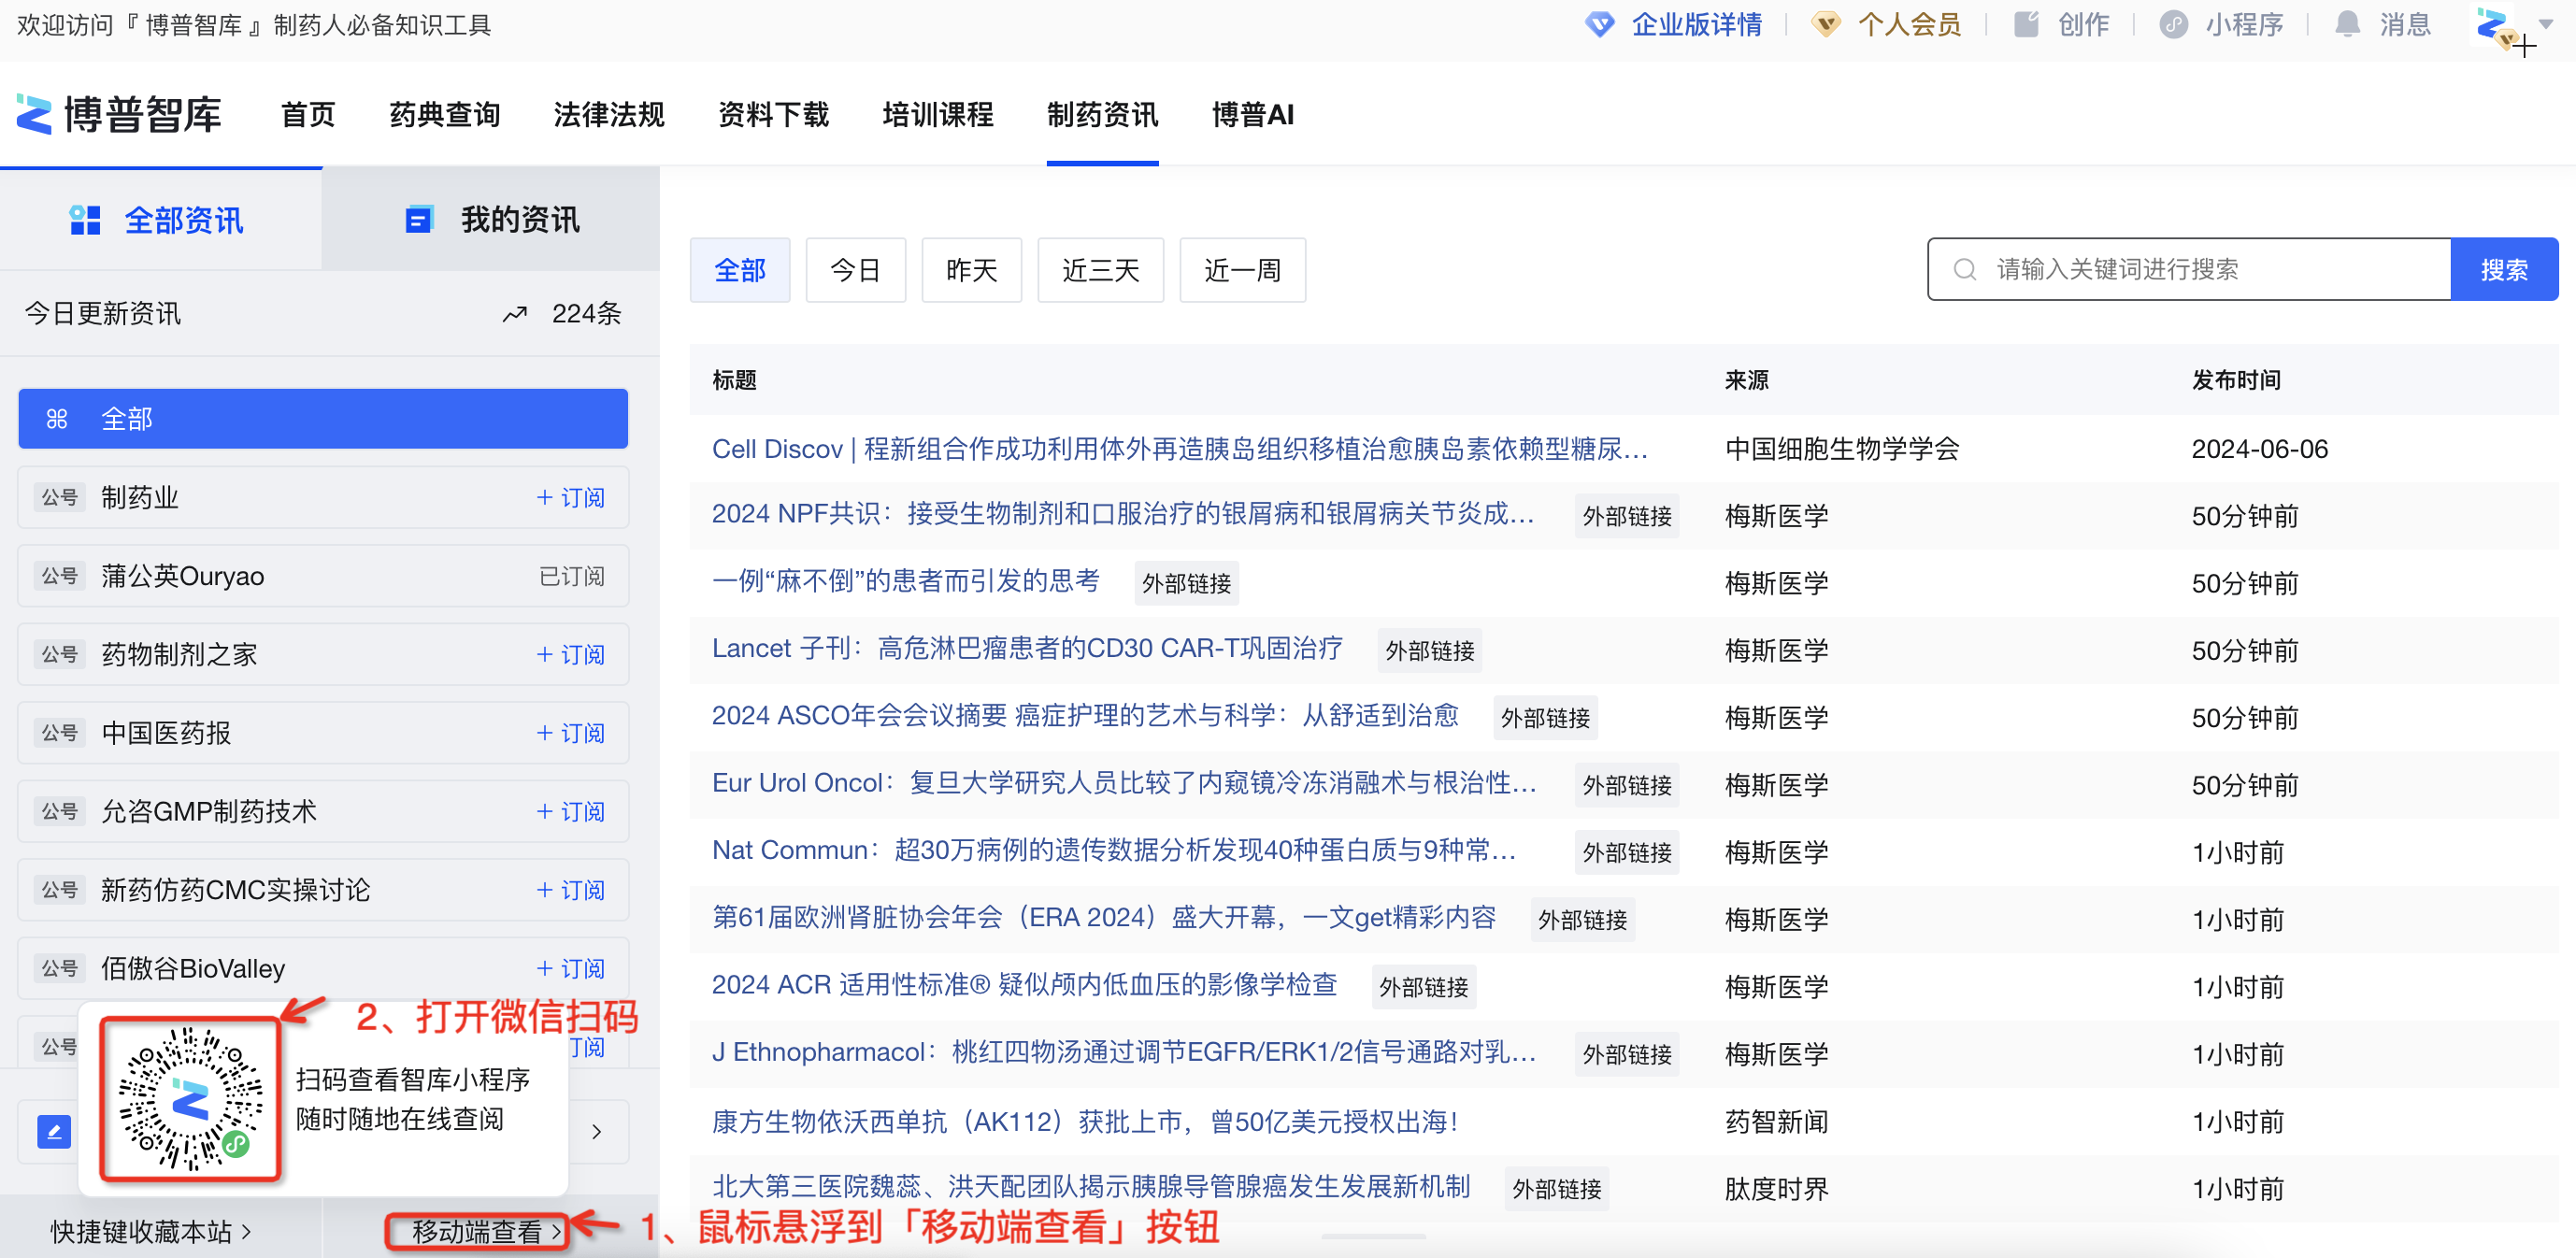Open the 2024 ACR 适用性标准 article
The image size is (2576, 1258).
(1025, 984)
